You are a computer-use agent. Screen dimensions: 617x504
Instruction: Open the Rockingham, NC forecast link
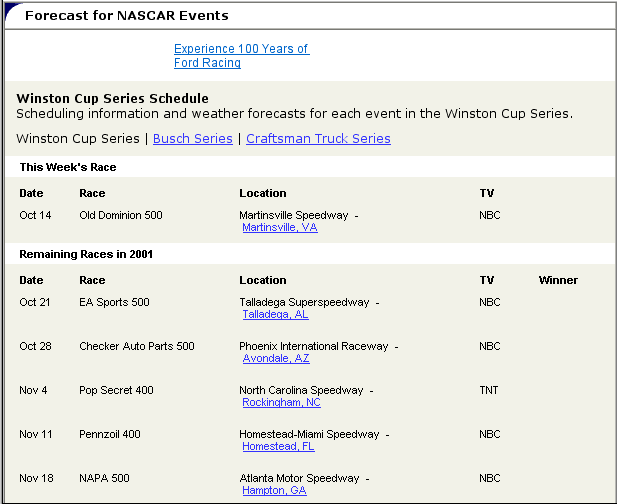(x=281, y=402)
